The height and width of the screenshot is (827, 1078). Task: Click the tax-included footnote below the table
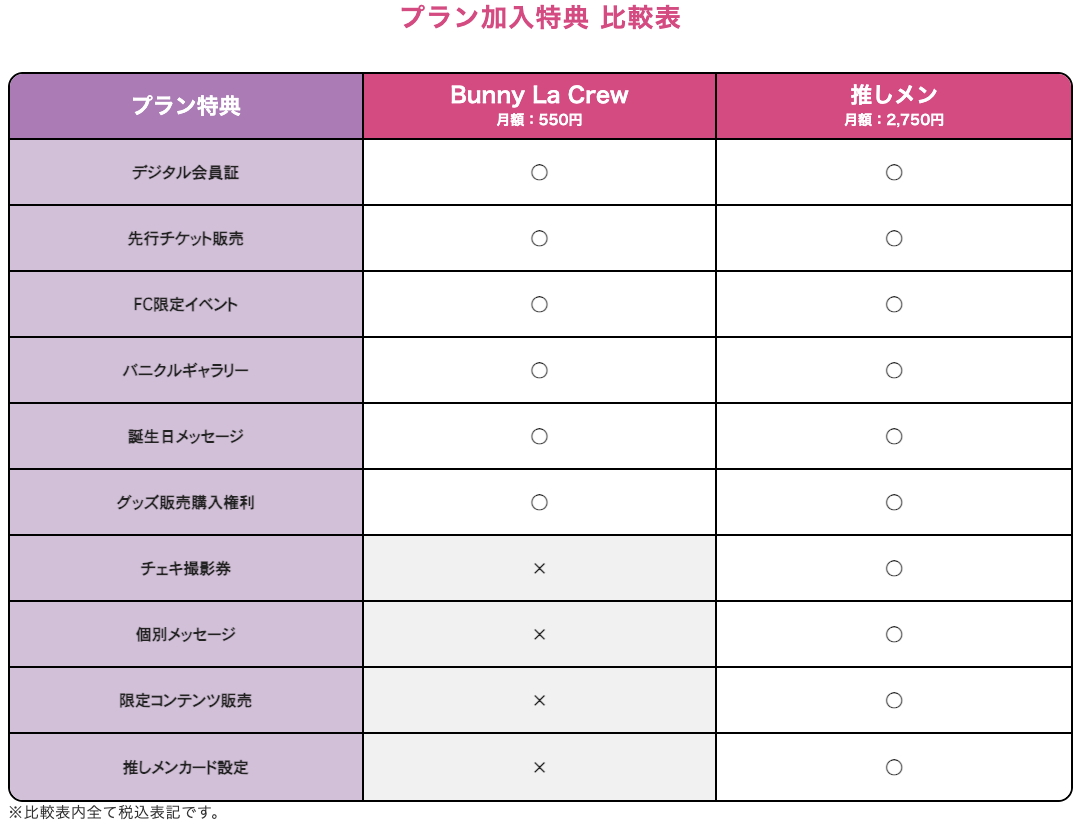point(114,812)
